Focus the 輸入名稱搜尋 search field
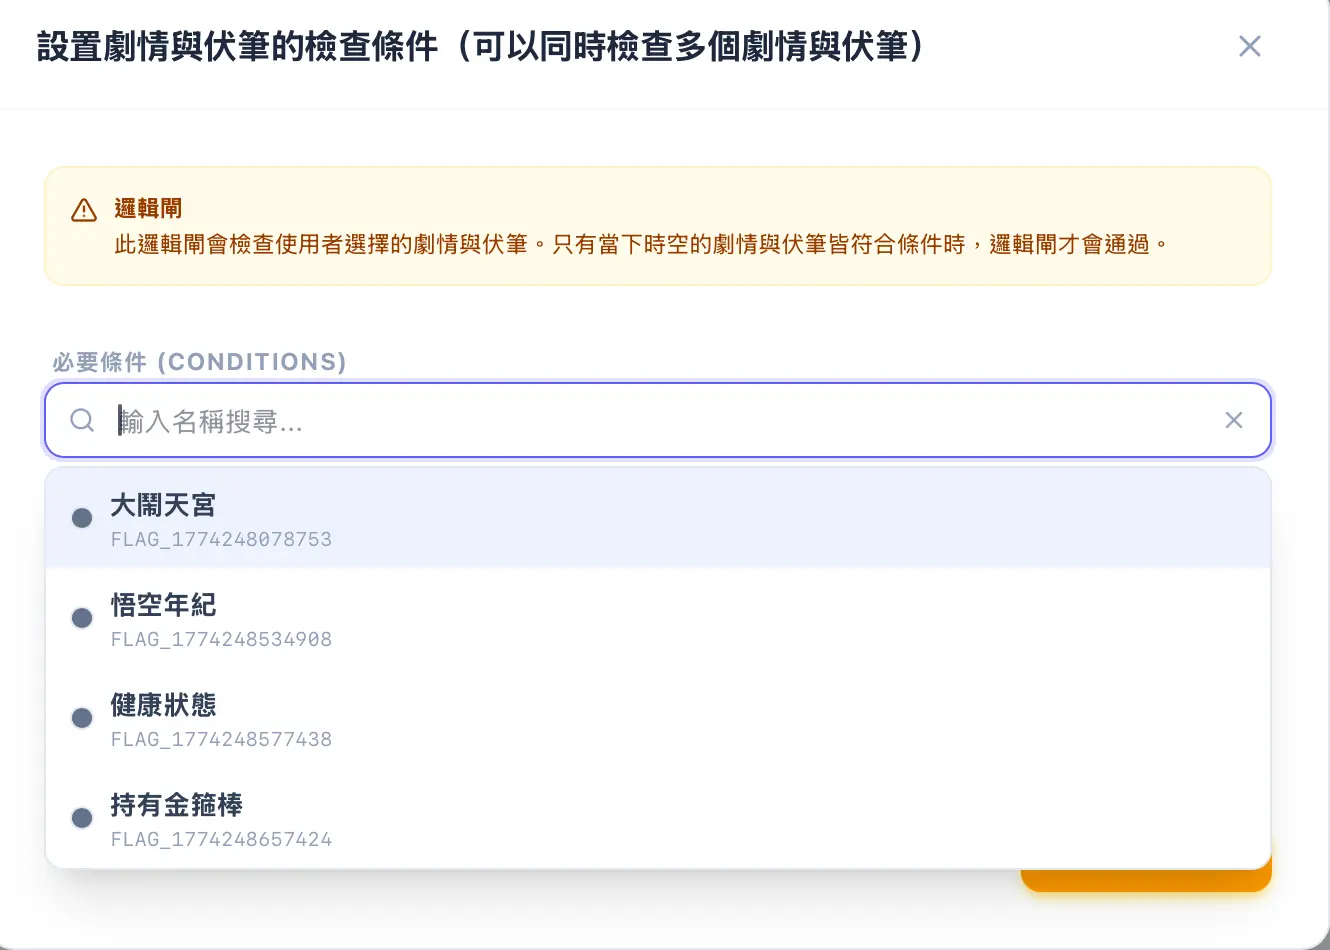The height and width of the screenshot is (950, 1330). (658, 420)
